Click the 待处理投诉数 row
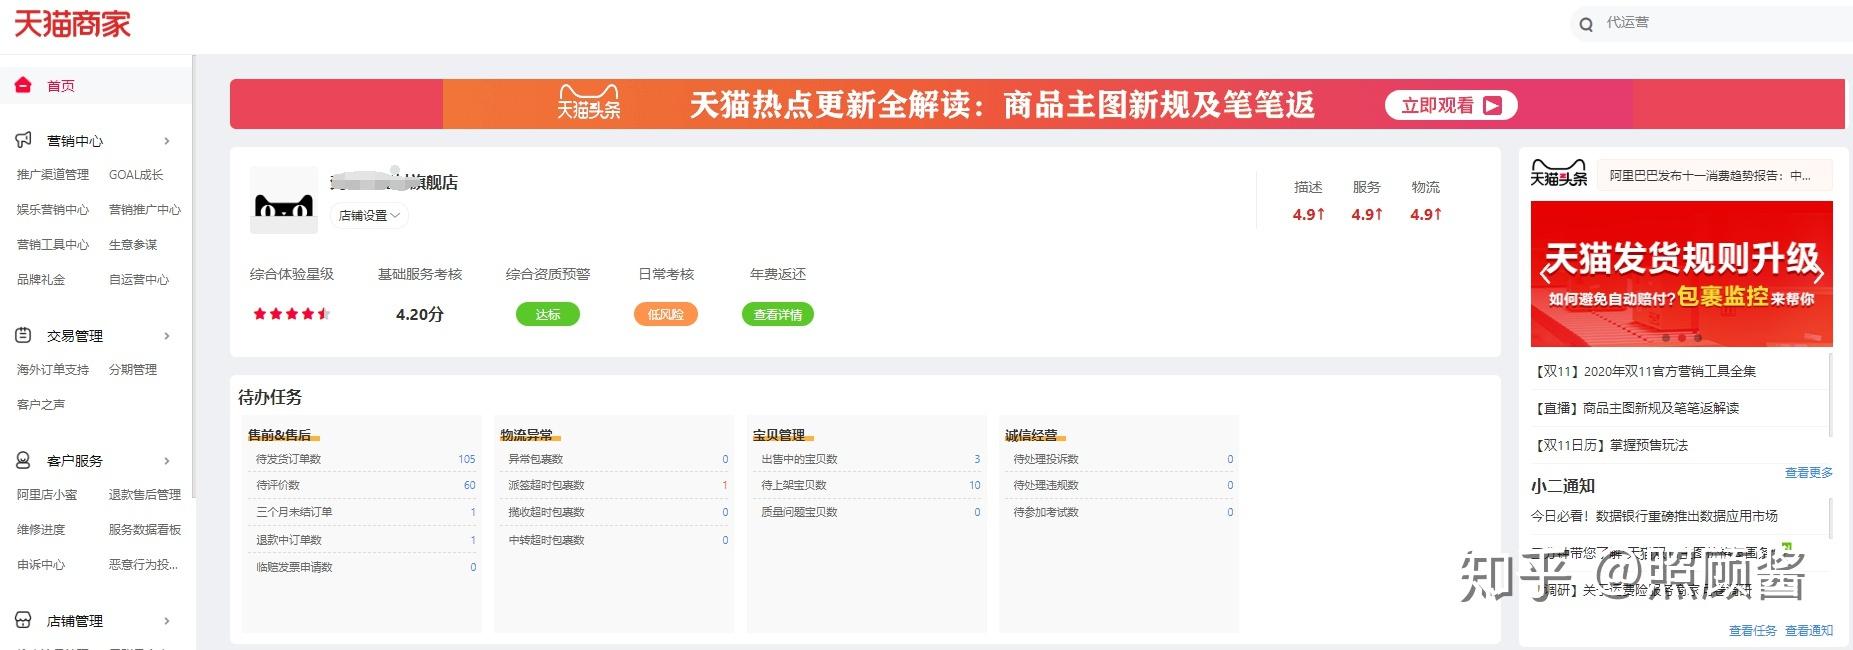Image resolution: width=1853 pixels, height=650 pixels. (1122, 459)
